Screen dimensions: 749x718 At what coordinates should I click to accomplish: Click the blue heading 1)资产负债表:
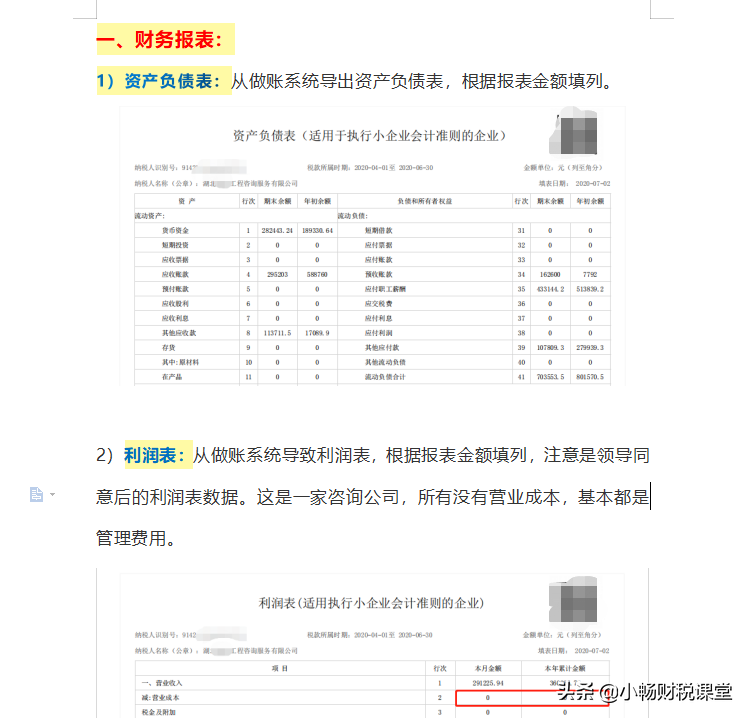pos(159,81)
